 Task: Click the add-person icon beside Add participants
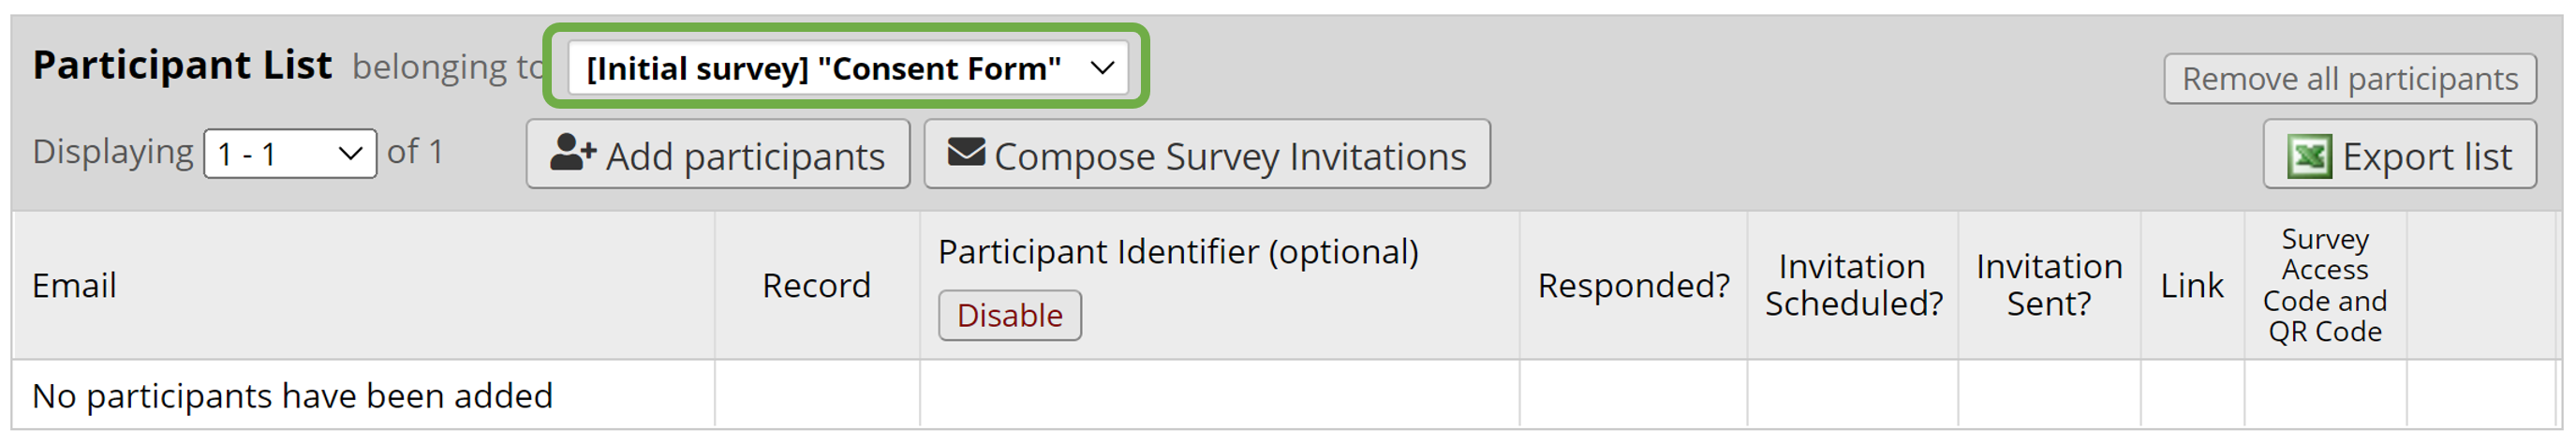(x=573, y=154)
